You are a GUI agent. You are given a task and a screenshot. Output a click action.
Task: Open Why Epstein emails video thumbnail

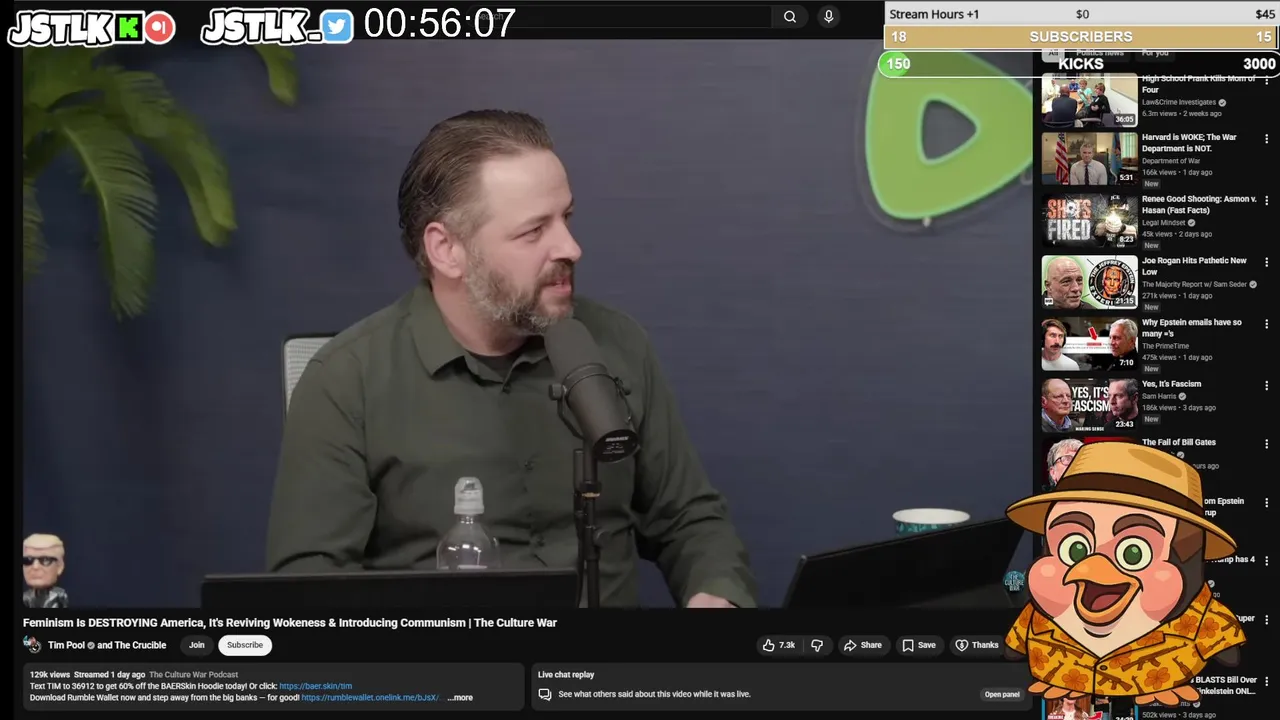[x=1089, y=343]
